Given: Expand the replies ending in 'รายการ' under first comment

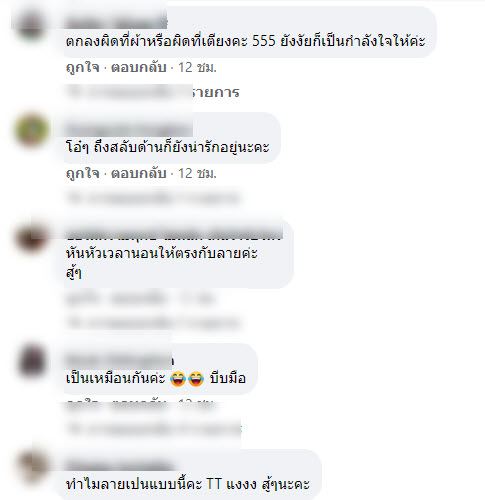Looking at the screenshot, I should coord(153,92).
